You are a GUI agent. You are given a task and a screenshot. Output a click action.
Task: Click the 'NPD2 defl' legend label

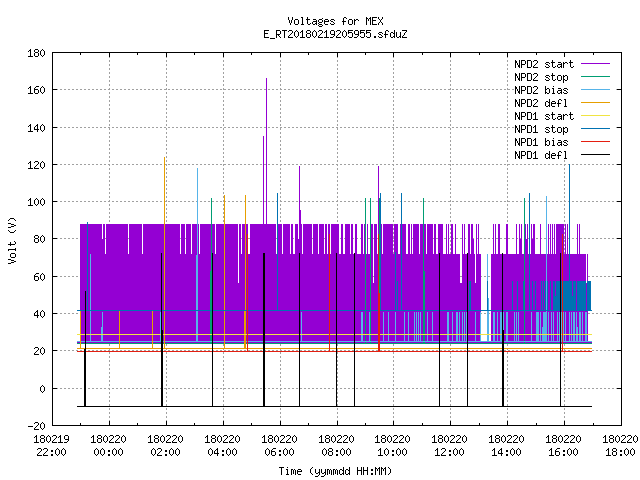pyautogui.click(x=541, y=103)
